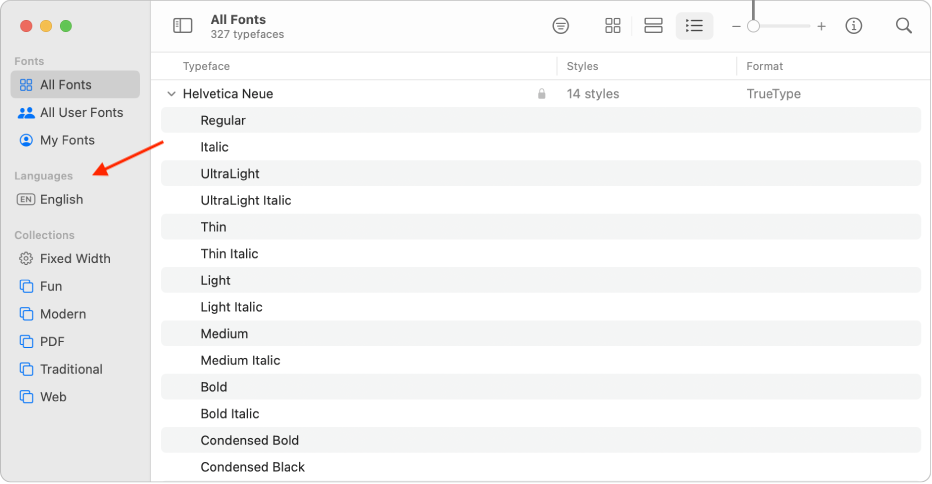This screenshot has width=932, height=484.
Task: Sort by Format column header
Action: click(x=764, y=66)
